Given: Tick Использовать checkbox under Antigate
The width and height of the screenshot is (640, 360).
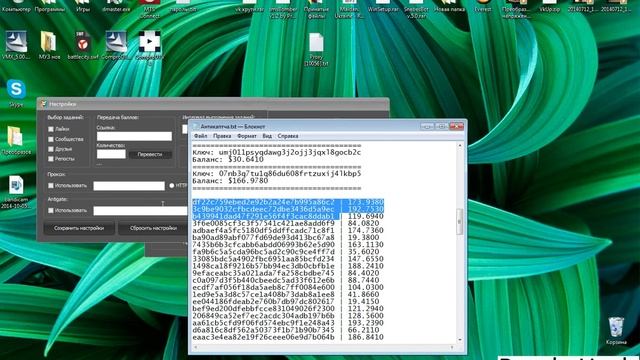Looking at the screenshot, I should (x=51, y=211).
